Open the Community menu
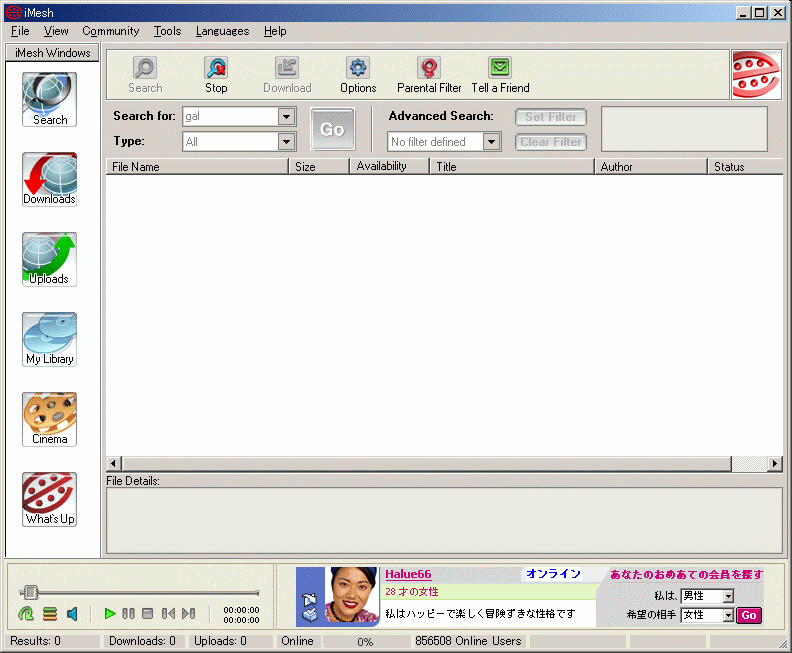The height and width of the screenshot is (653, 792). tap(110, 31)
